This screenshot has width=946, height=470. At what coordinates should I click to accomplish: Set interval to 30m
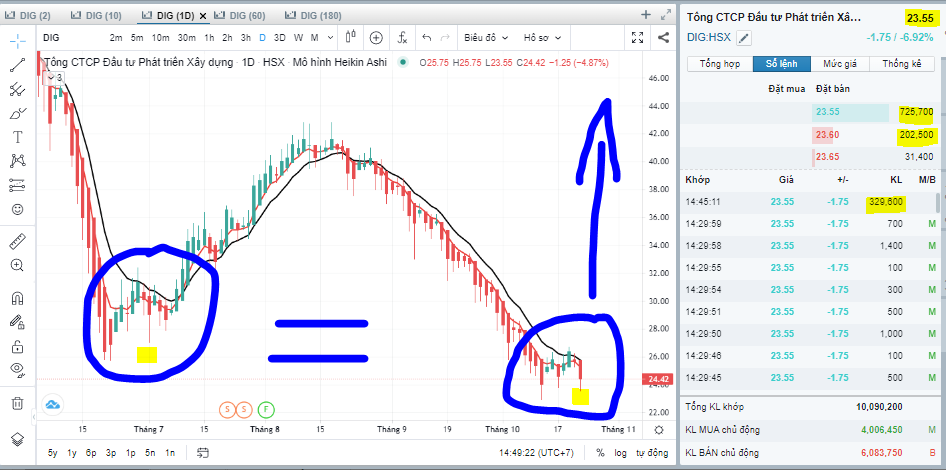[x=186, y=37]
